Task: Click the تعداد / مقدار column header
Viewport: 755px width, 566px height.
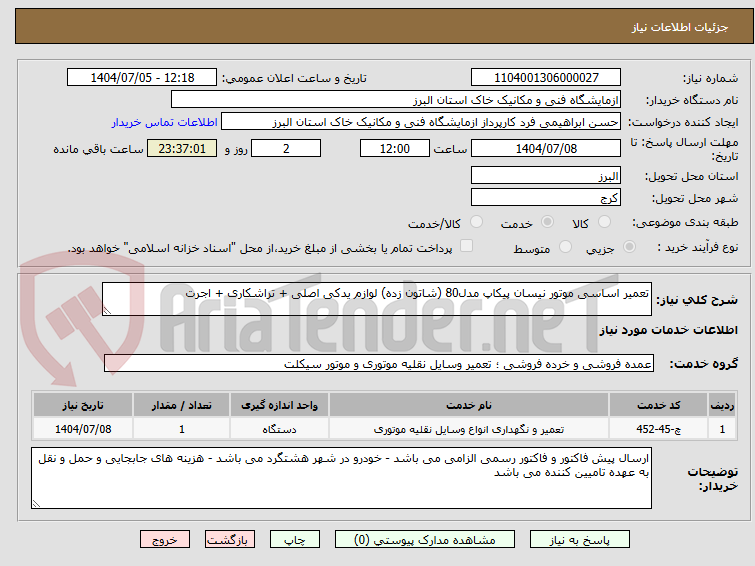Action: click(x=182, y=405)
